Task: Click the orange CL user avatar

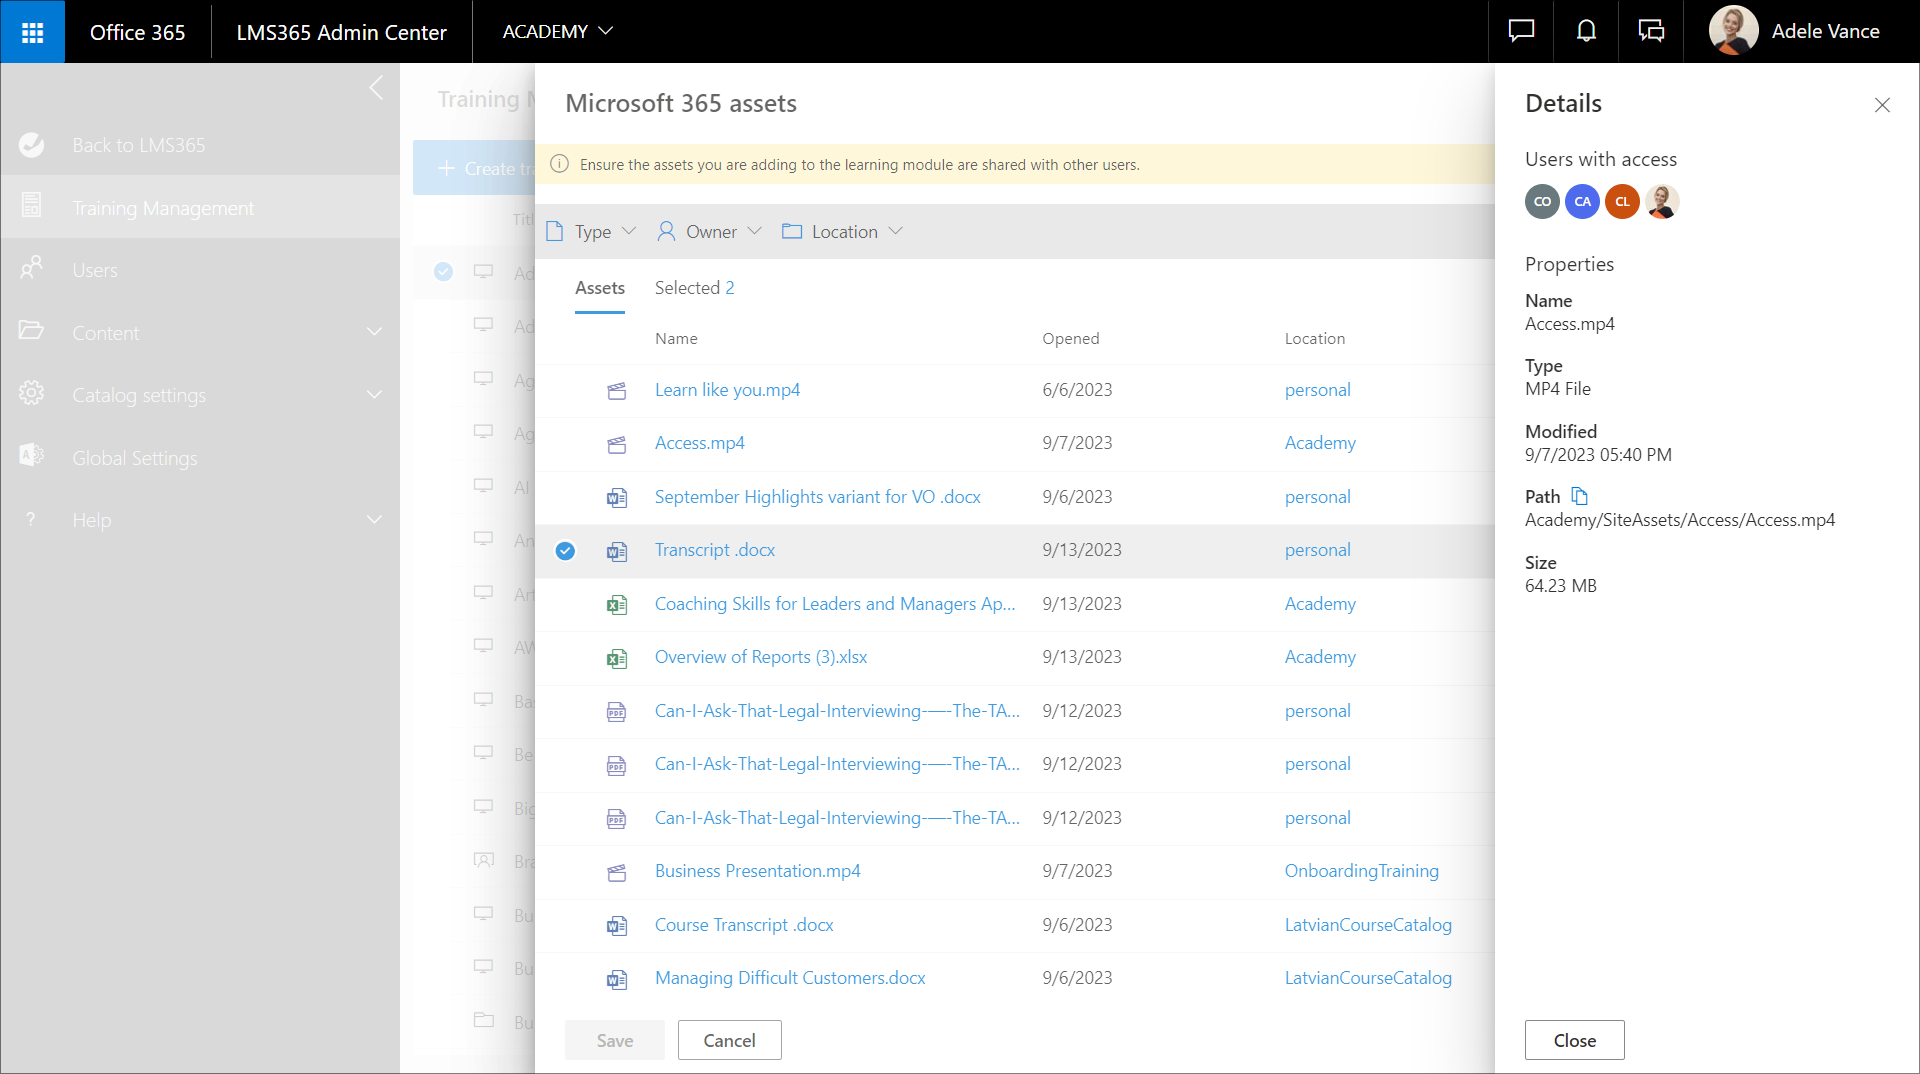Action: pos(1622,202)
